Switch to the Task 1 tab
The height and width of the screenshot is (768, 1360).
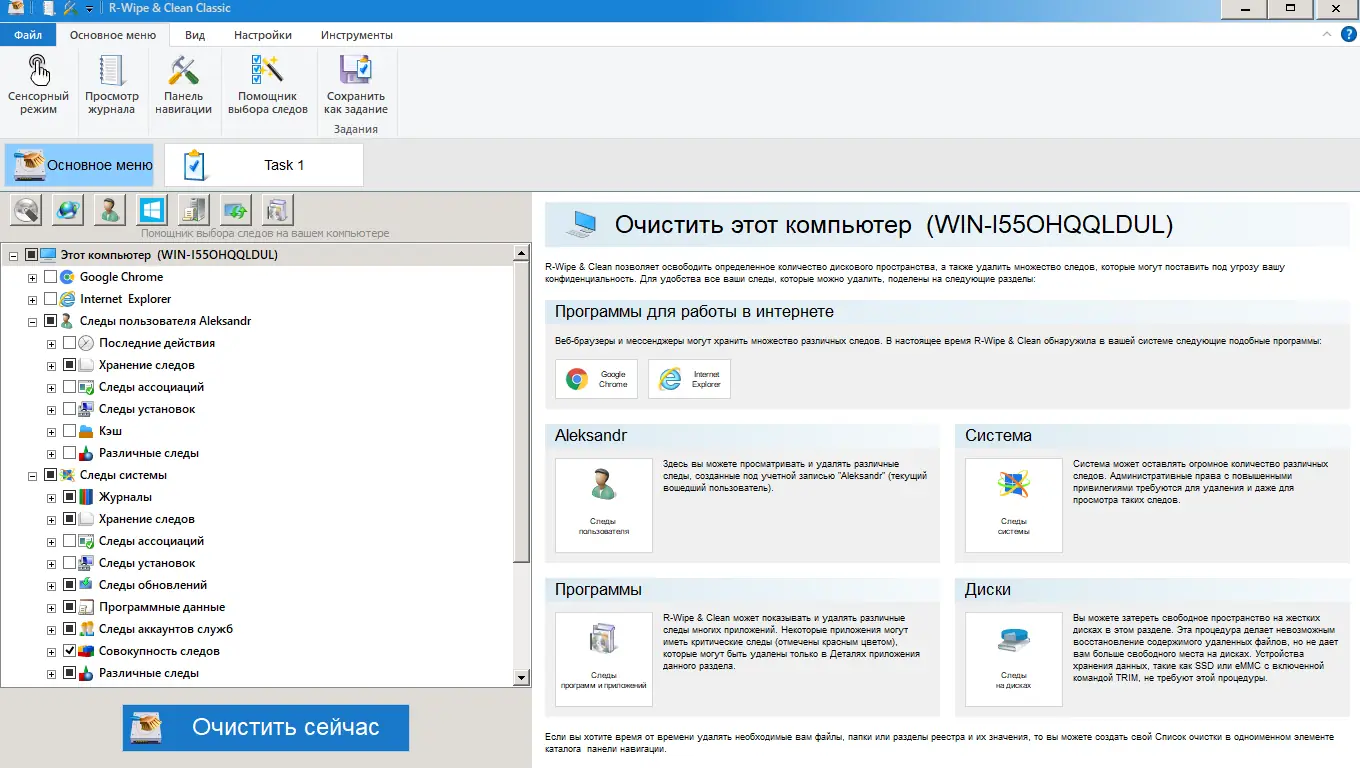[283, 164]
